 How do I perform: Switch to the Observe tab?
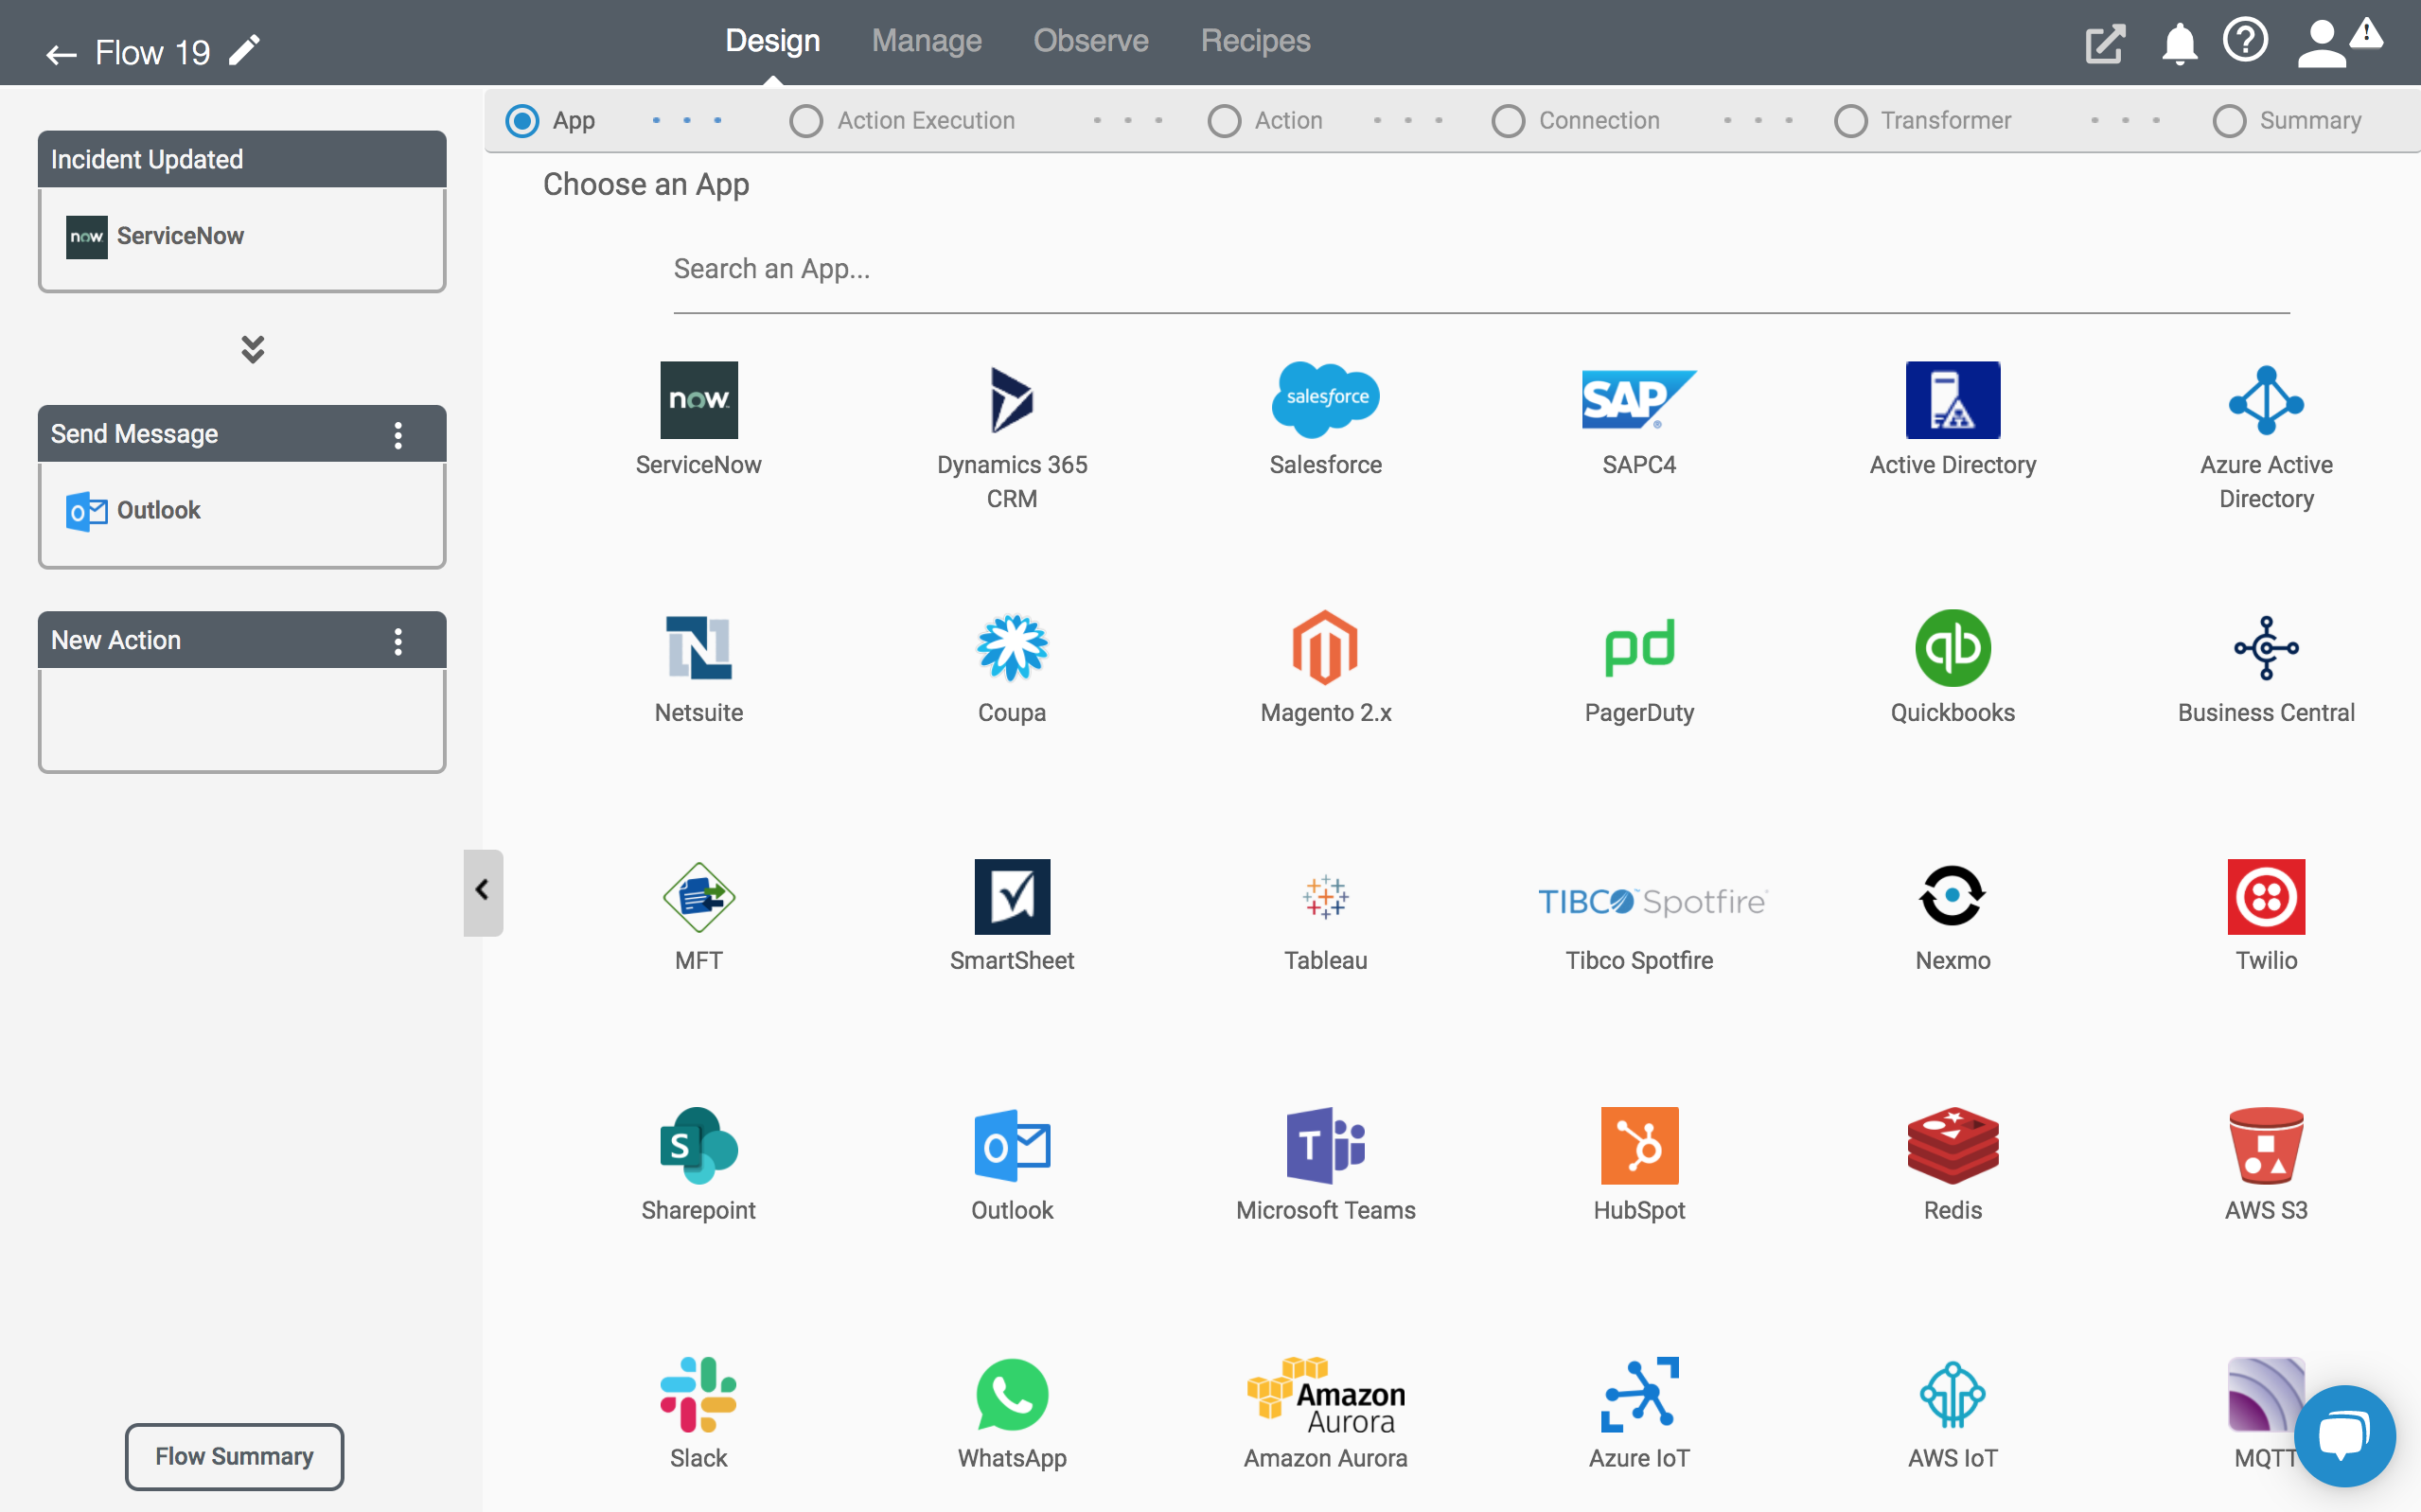1090,41
